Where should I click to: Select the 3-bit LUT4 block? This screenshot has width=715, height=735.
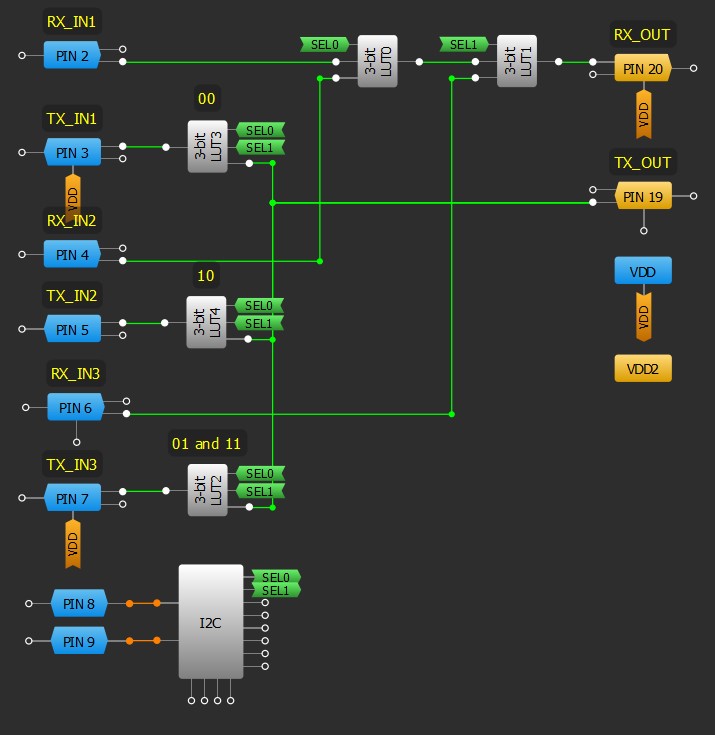pos(206,322)
